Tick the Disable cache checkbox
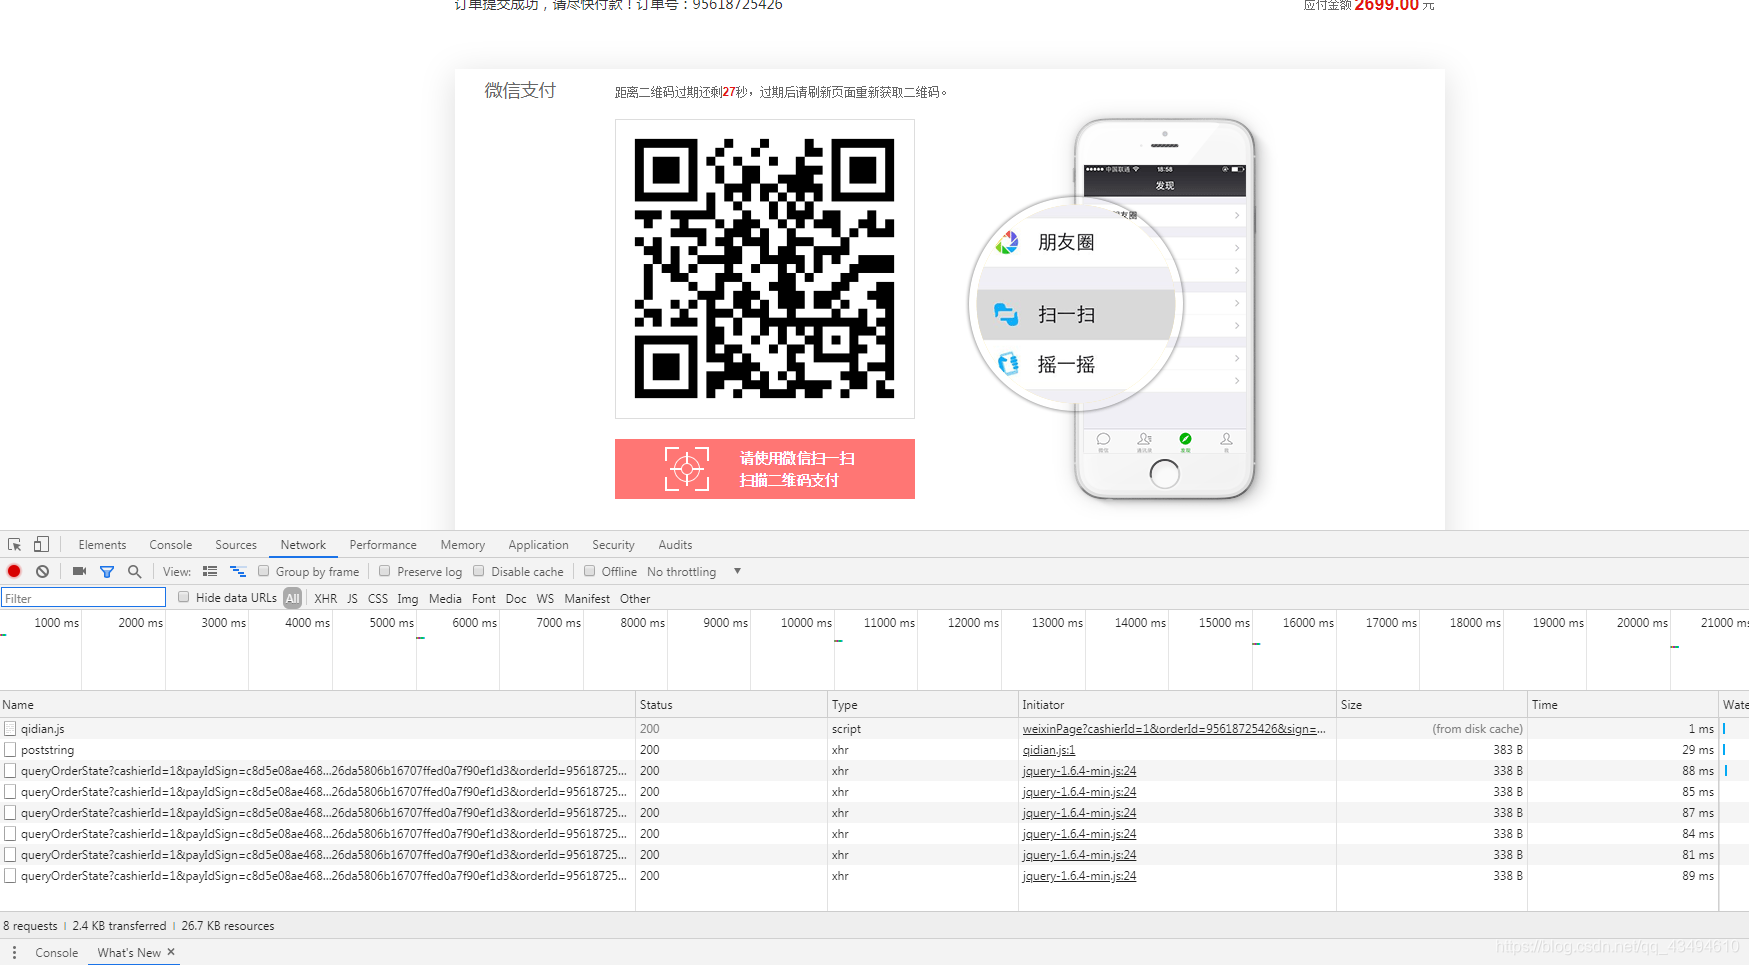Screen dimensions: 1749x965 pos(479,571)
